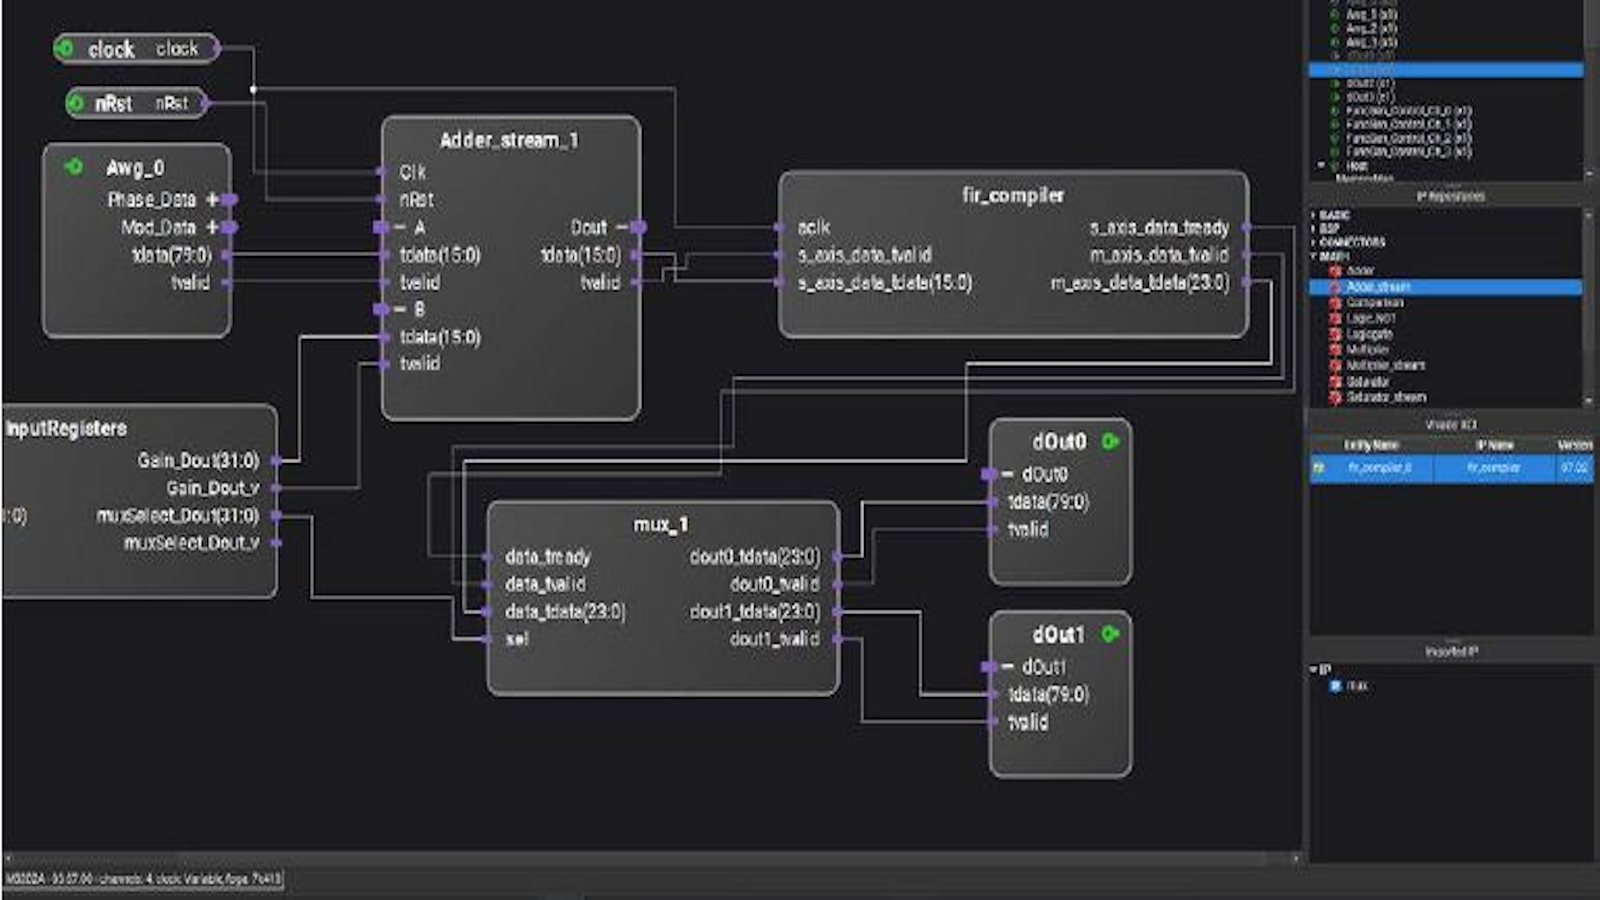
Task: Select Multiplier_stream in the MATH list
Action: 1385,365
